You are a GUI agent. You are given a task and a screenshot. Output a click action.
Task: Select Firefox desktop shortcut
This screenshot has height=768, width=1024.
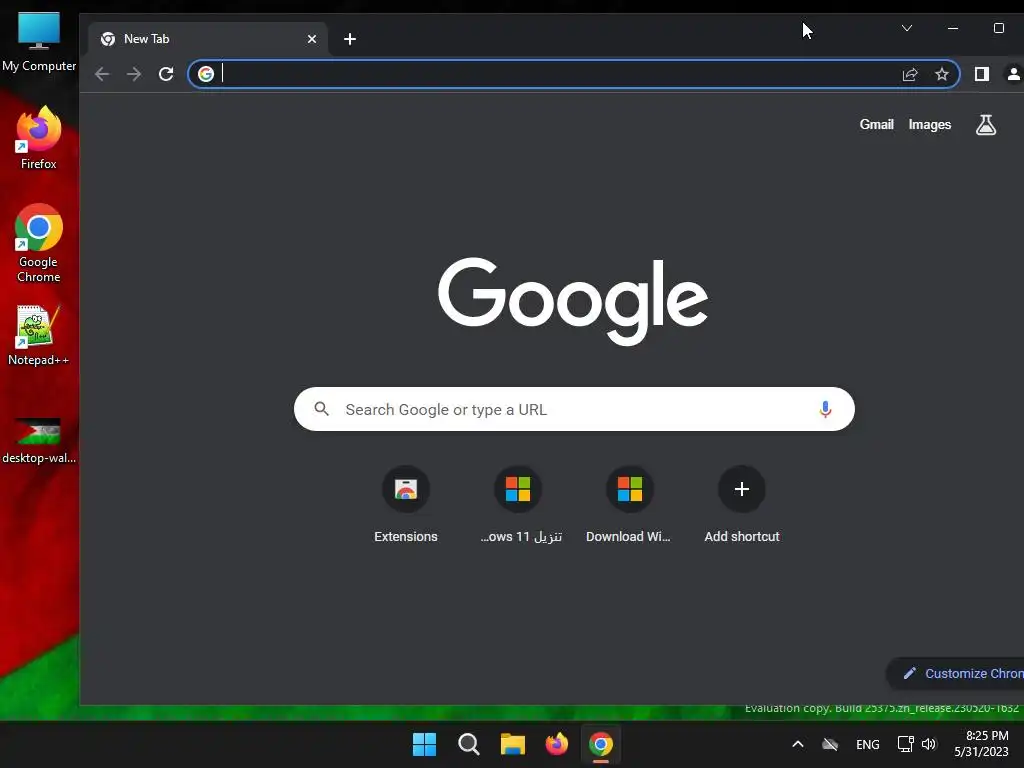39,138
